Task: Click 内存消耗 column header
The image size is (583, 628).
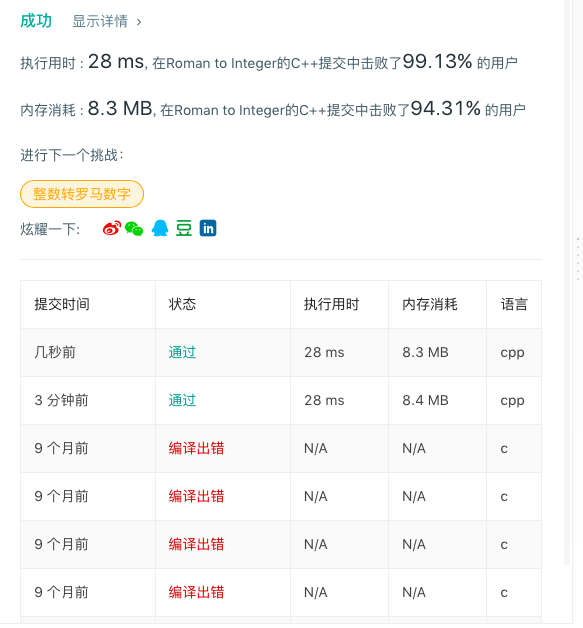Action: click(430, 304)
